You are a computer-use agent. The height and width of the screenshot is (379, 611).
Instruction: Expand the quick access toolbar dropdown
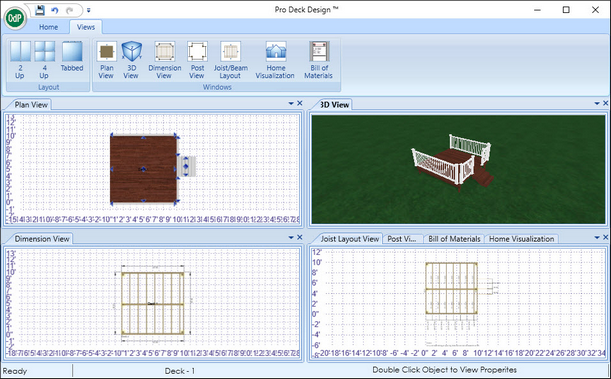pos(88,11)
